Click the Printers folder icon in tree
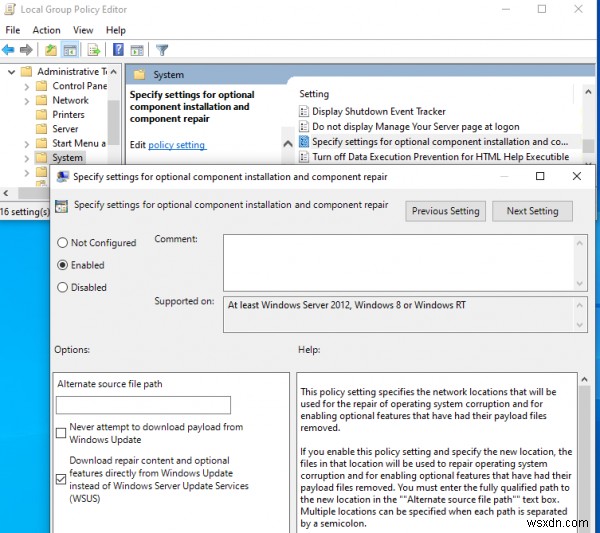The image size is (600, 533). (x=41, y=114)
